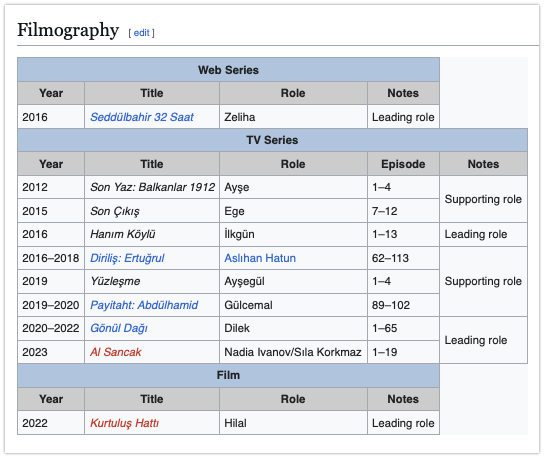Open the Gönül Dağı link

tap(119, 328)
